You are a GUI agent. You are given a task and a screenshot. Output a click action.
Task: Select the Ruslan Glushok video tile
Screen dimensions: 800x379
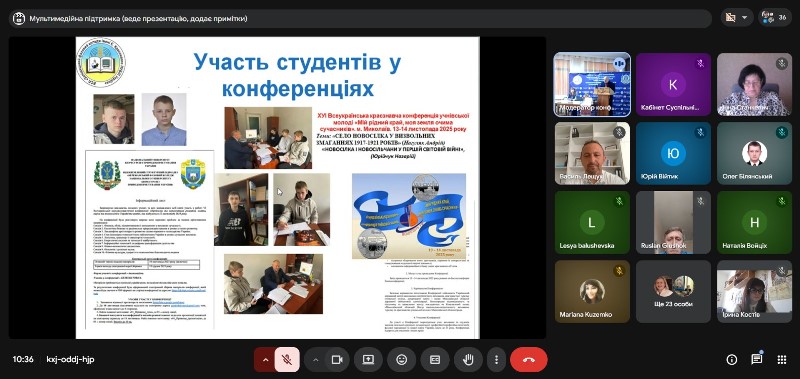tap(673, 222)
